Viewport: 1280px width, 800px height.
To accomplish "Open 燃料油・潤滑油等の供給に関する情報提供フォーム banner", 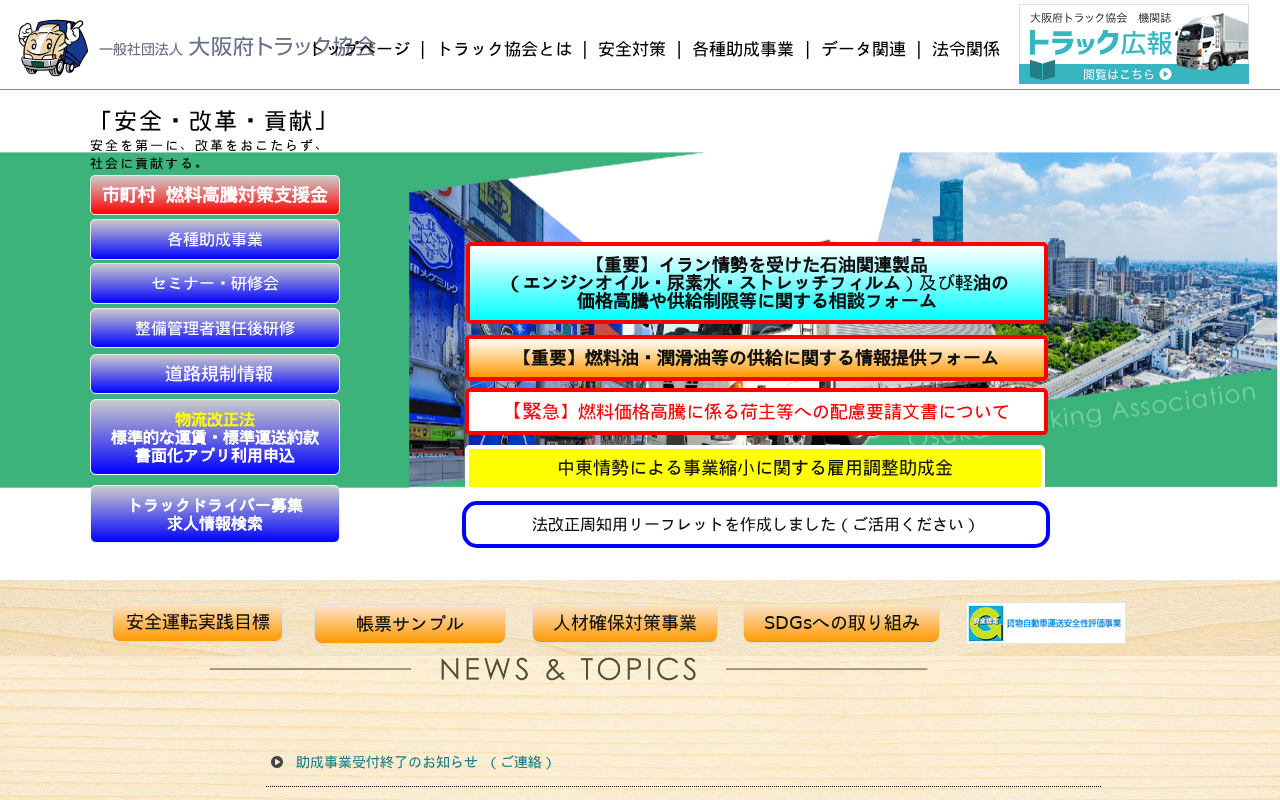I will [x=756, y=358].
